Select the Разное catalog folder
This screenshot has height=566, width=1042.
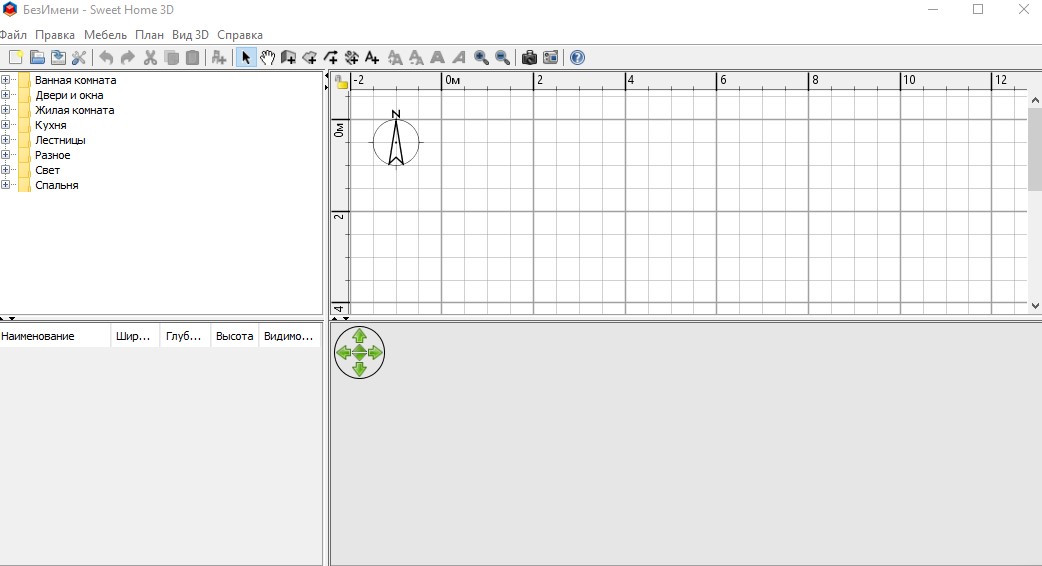tap(52, 155)
